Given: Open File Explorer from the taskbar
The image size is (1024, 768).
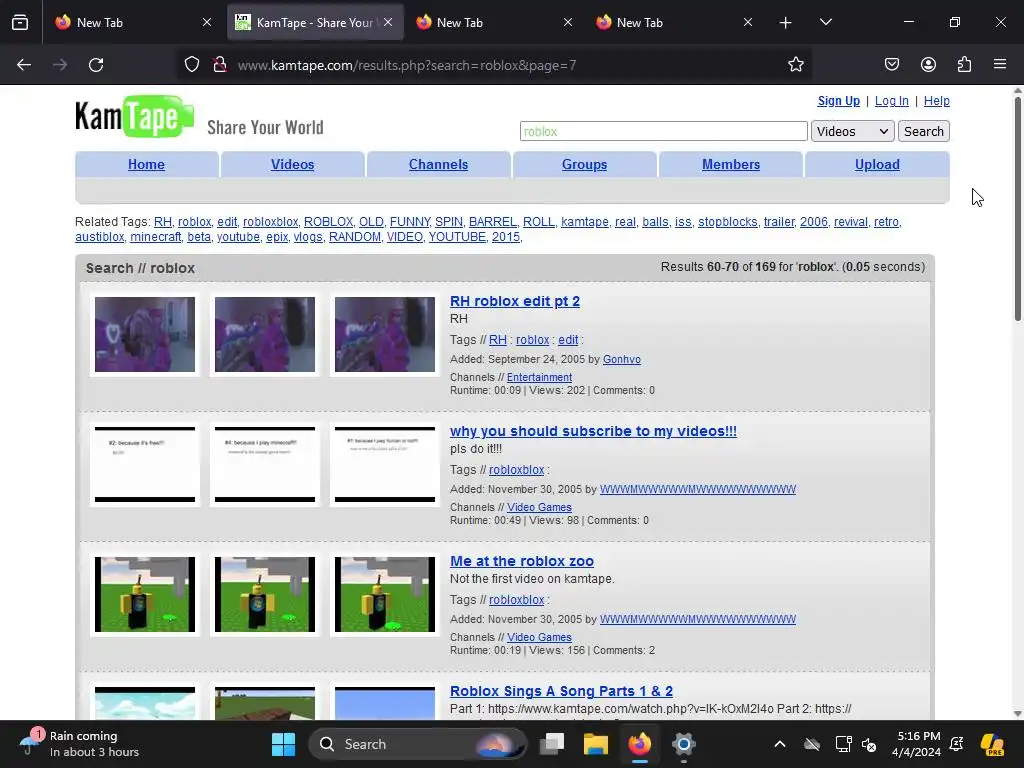Looking at the screenshot, I should click(x=596, y=744).
